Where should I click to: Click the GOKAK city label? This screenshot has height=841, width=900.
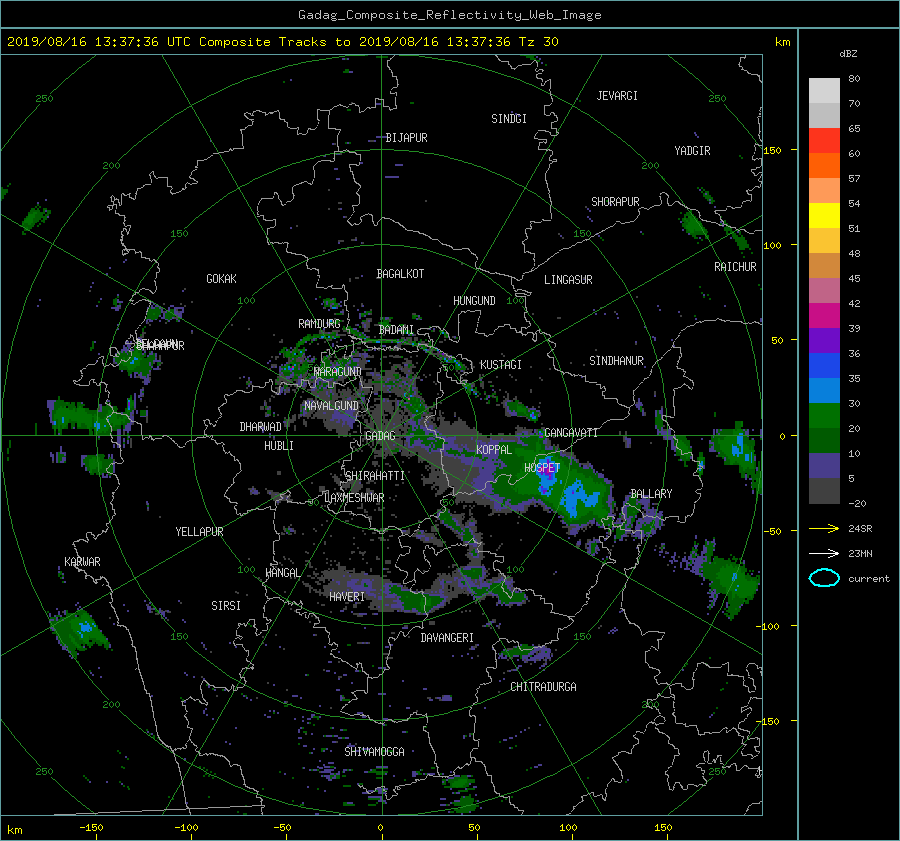click(221, 279)
